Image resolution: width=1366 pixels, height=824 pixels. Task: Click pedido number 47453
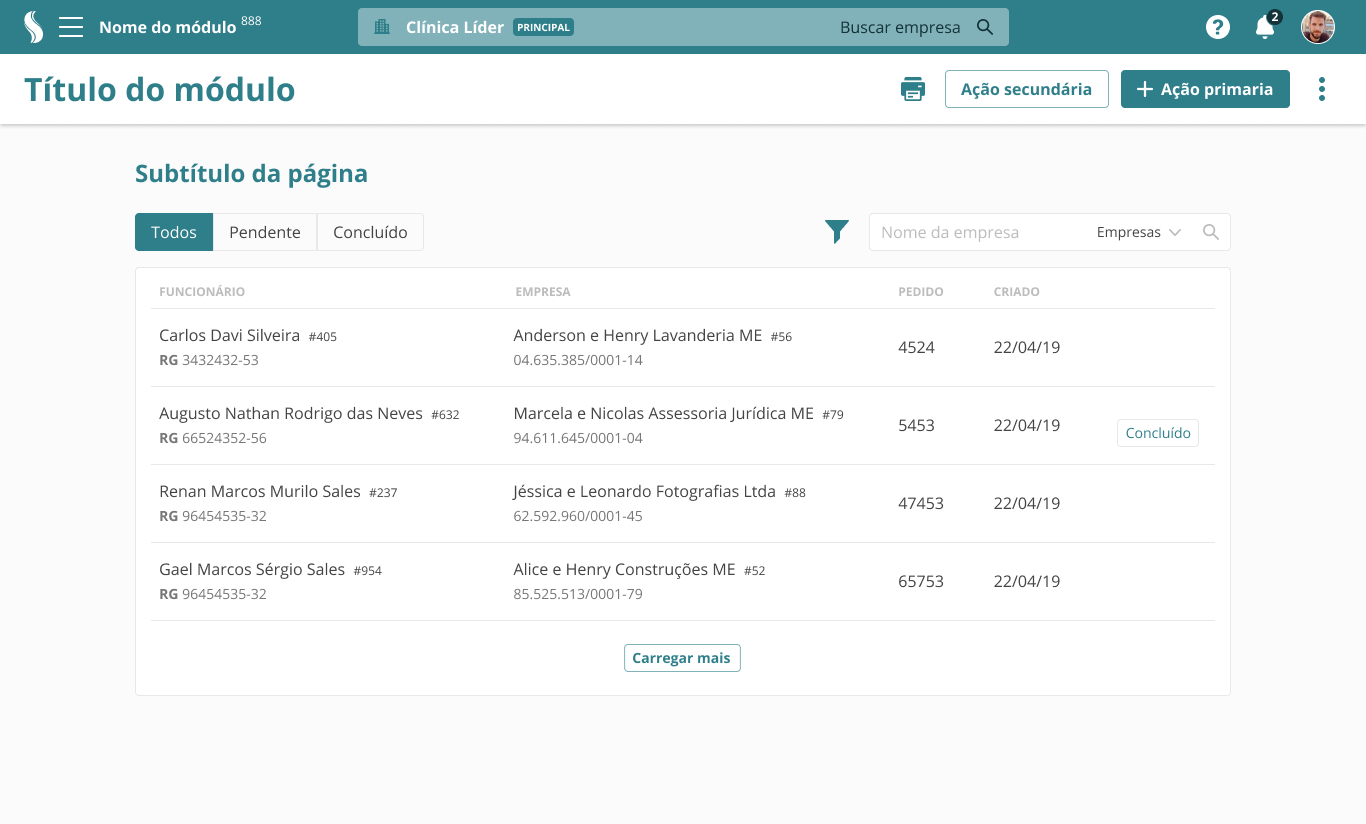(921, 504)
